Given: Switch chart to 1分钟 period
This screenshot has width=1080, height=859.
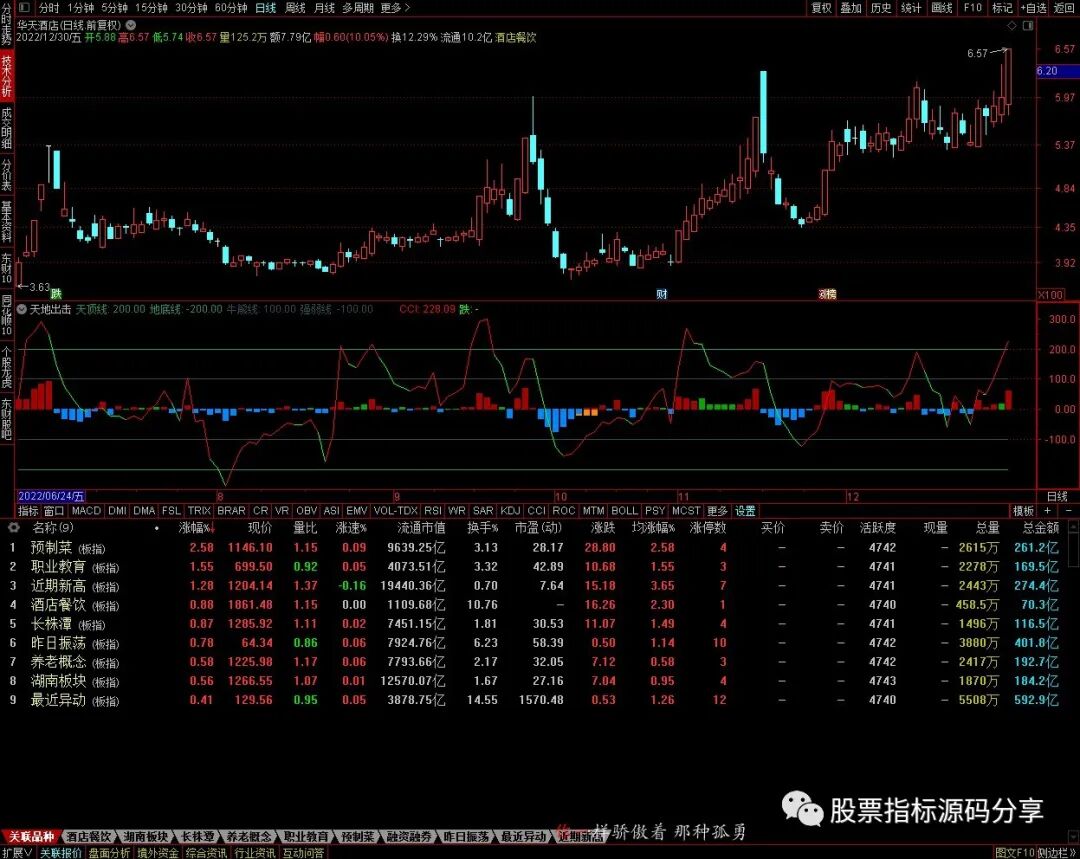Looking at the screenshot, I should [x=81, y=8].
